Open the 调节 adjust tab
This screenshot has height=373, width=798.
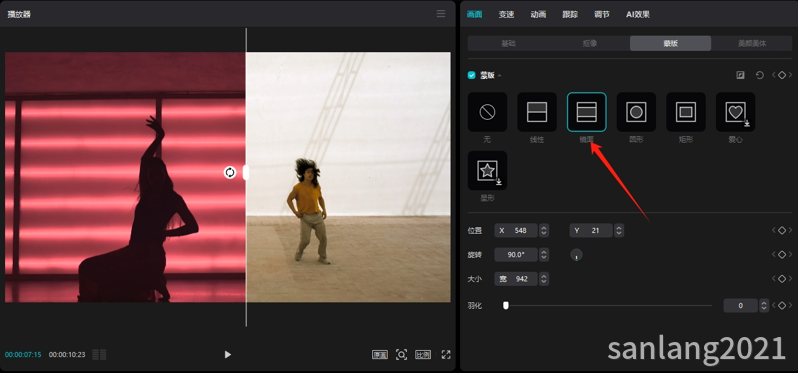point(602,14)
